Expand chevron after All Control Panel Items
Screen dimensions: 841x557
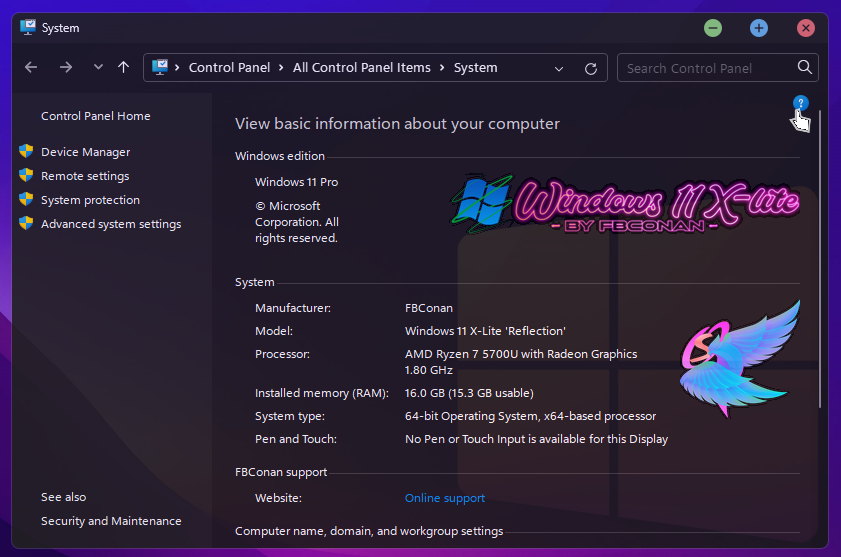[x=442, y=68]
